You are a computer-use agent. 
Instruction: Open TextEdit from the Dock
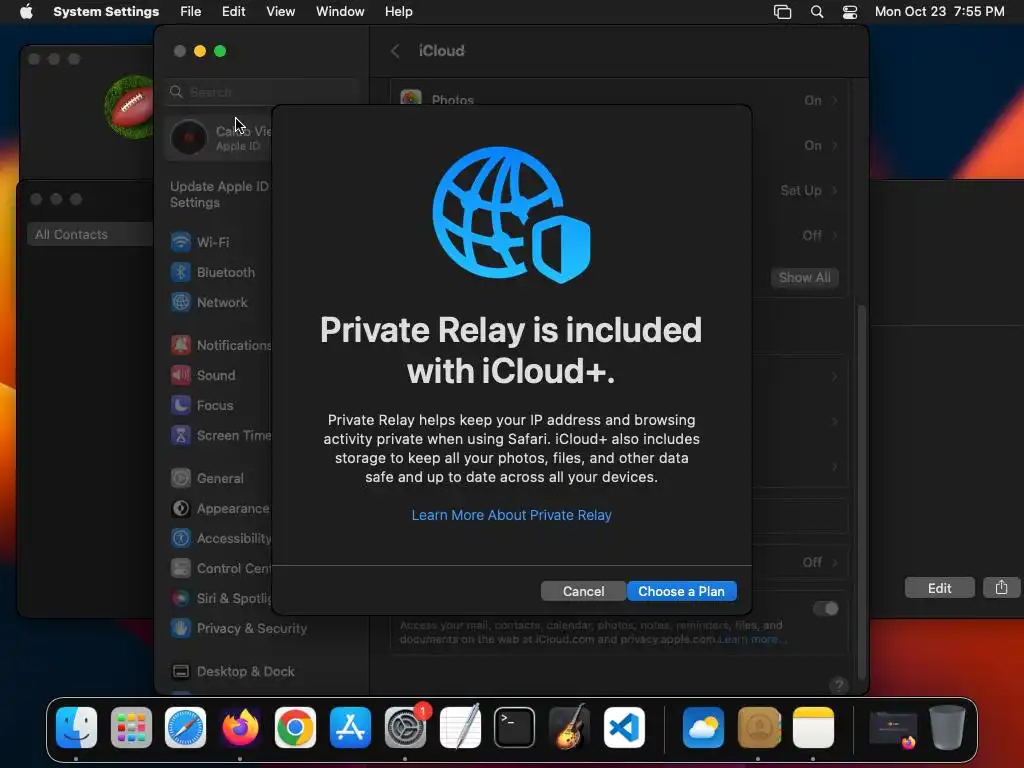(x=460, y=727)
